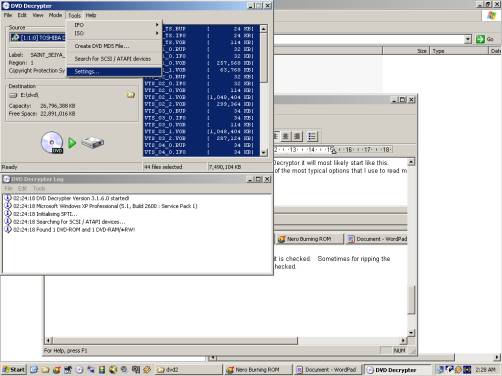Select the file row sized 239,364 KB
The height and width of the screenshot is (376, 502).
point(201,104)
